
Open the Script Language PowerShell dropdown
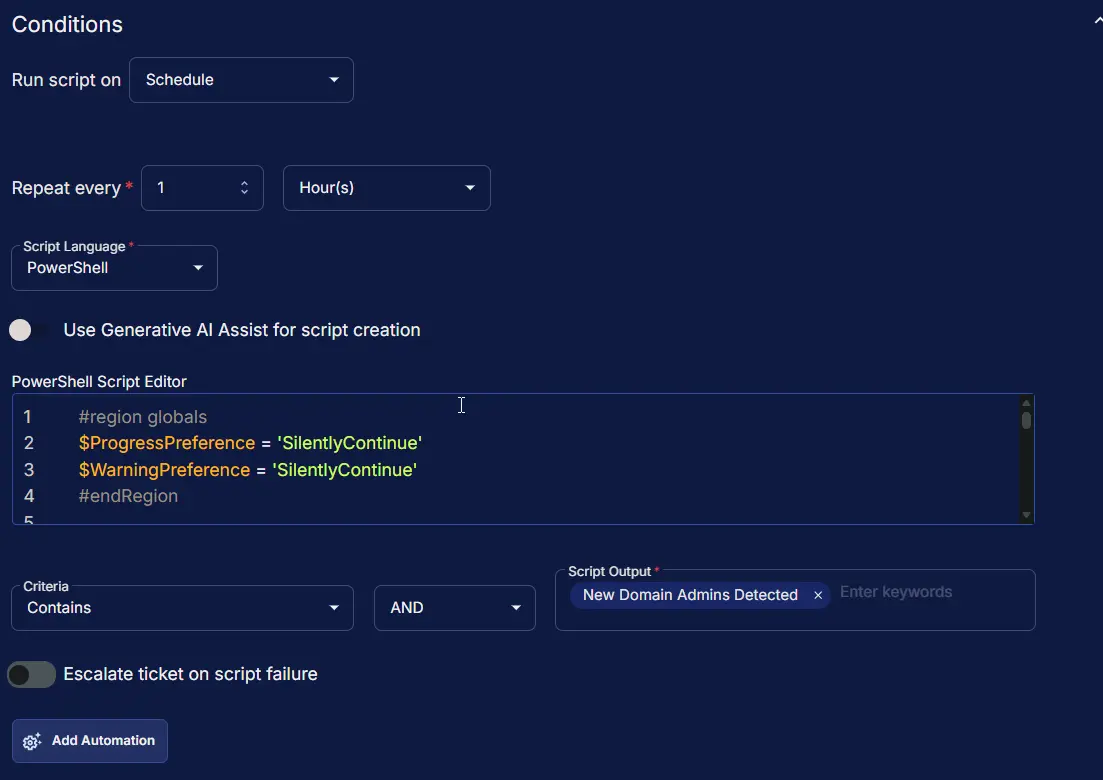point(114,268)
